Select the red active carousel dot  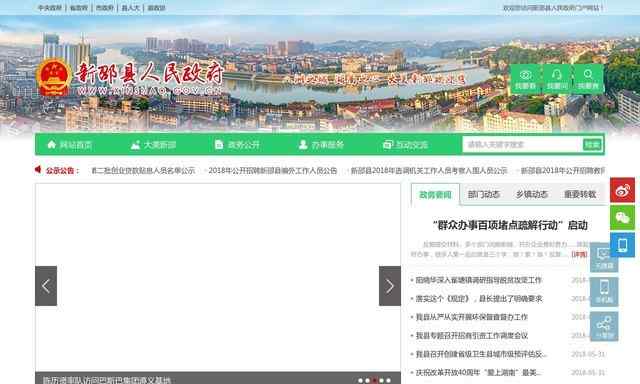[374, 380]
